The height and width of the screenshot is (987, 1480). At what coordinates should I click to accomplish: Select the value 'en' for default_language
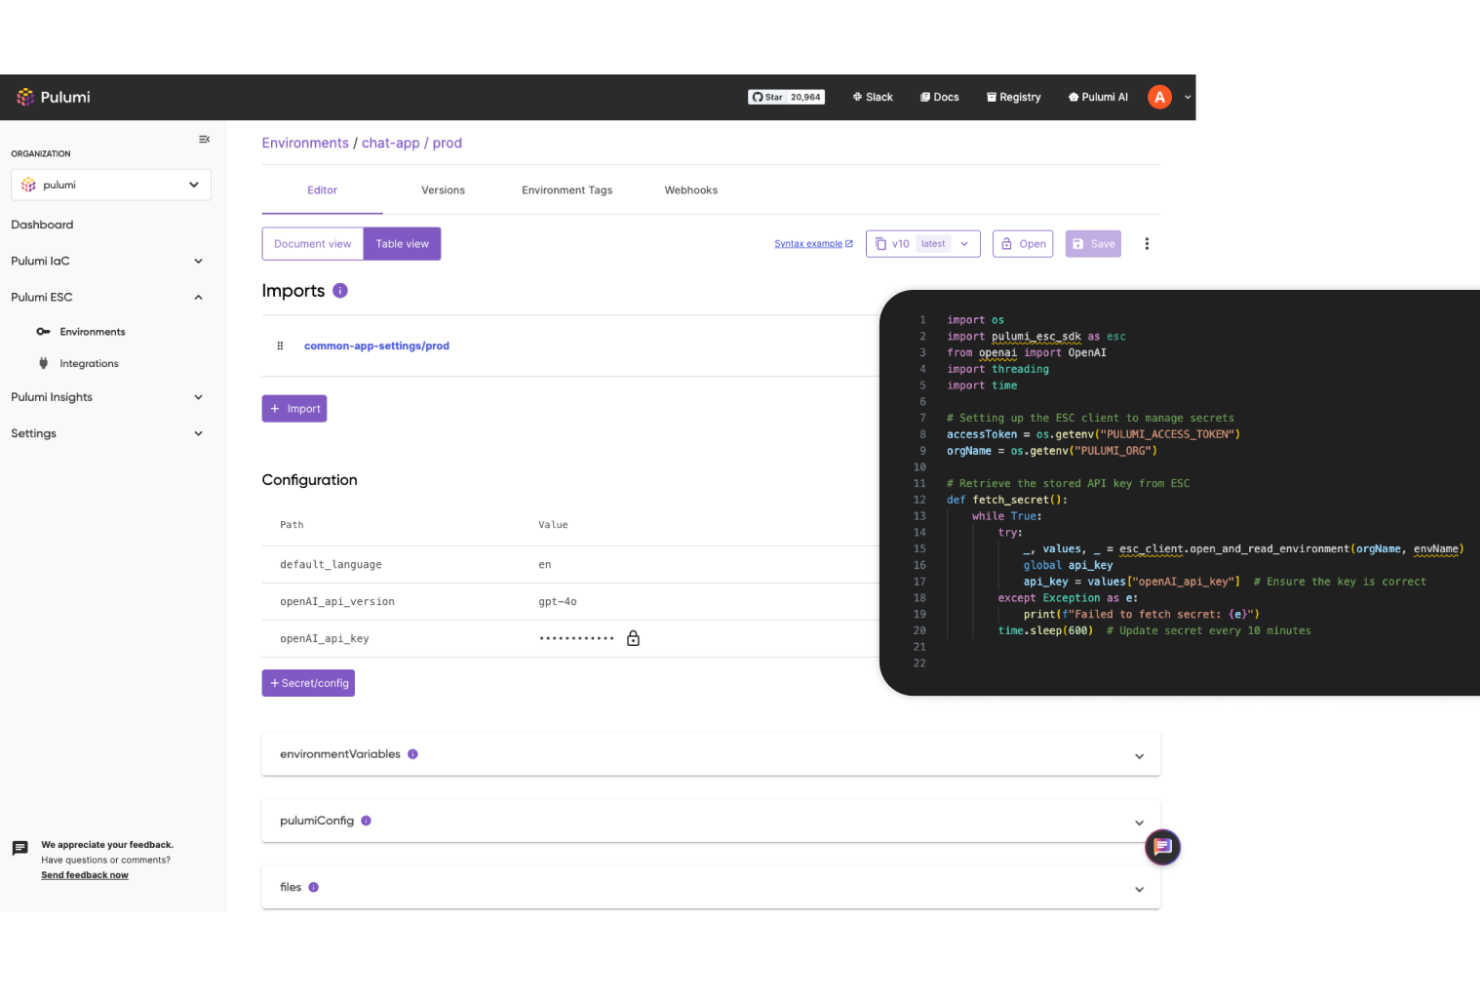tap(545, 565)
